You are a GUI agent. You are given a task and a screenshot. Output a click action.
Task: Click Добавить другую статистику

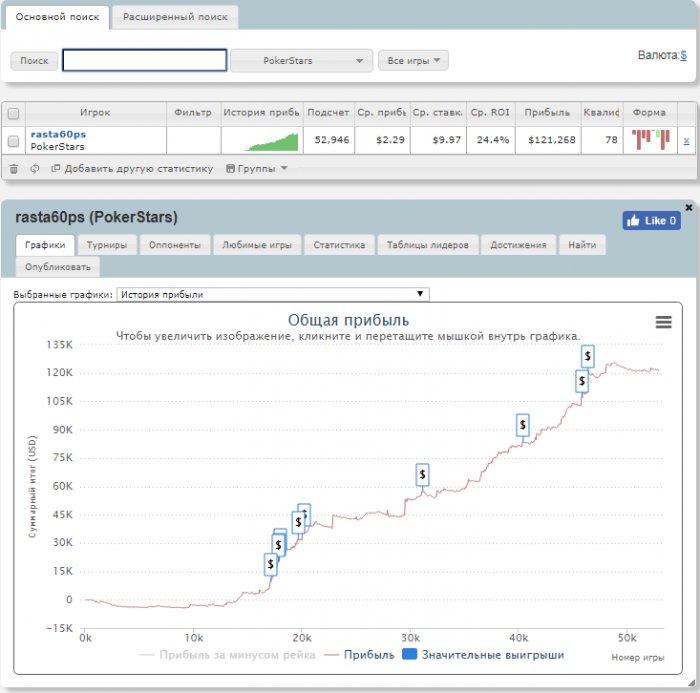132,169
